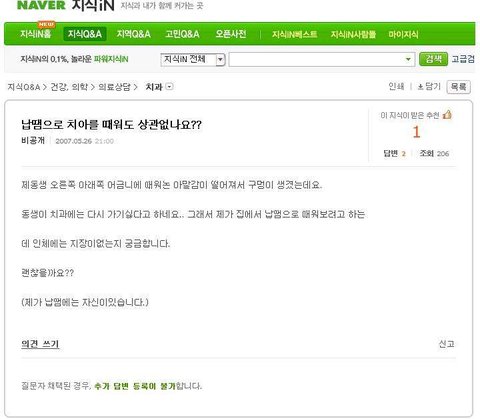Viewport: 480px width, 419px height.
Task: Click the green 검색 search button
Action: pos(433,59)
